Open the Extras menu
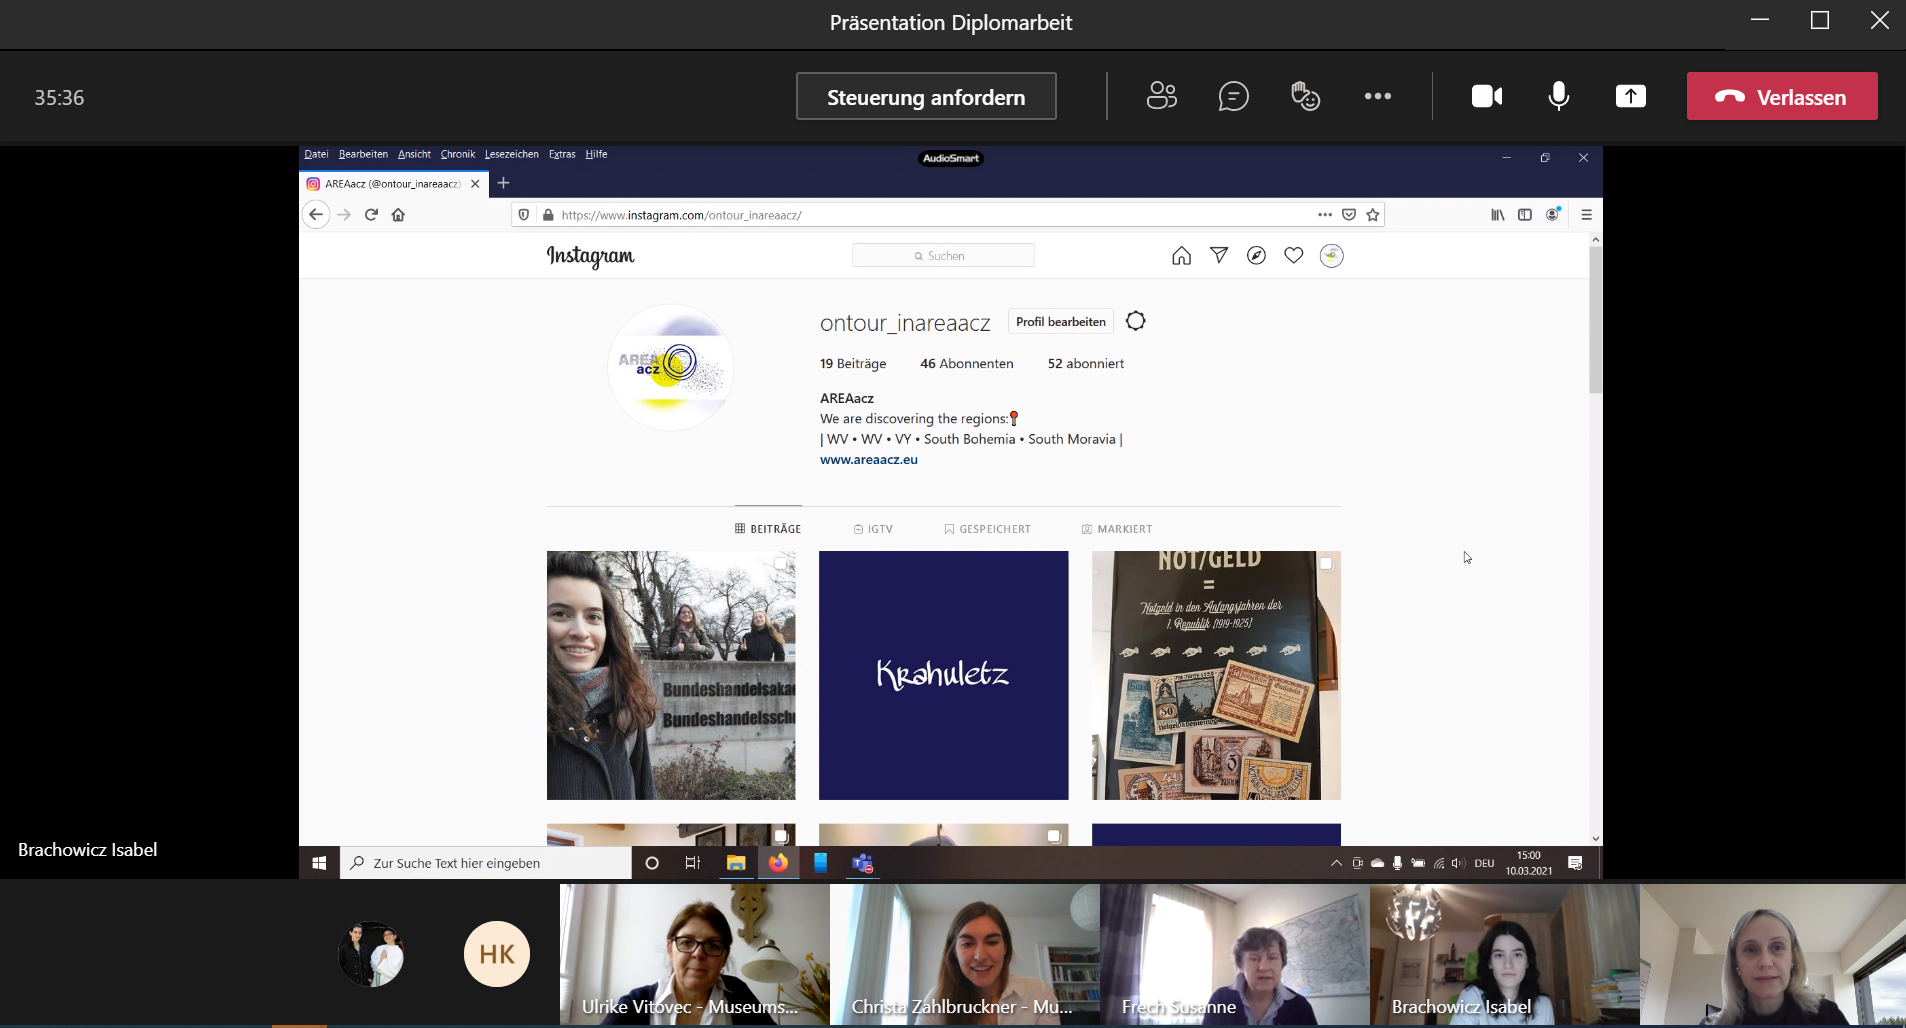The width and height of the screenshot is (1906, 1028). pos(562,154)
